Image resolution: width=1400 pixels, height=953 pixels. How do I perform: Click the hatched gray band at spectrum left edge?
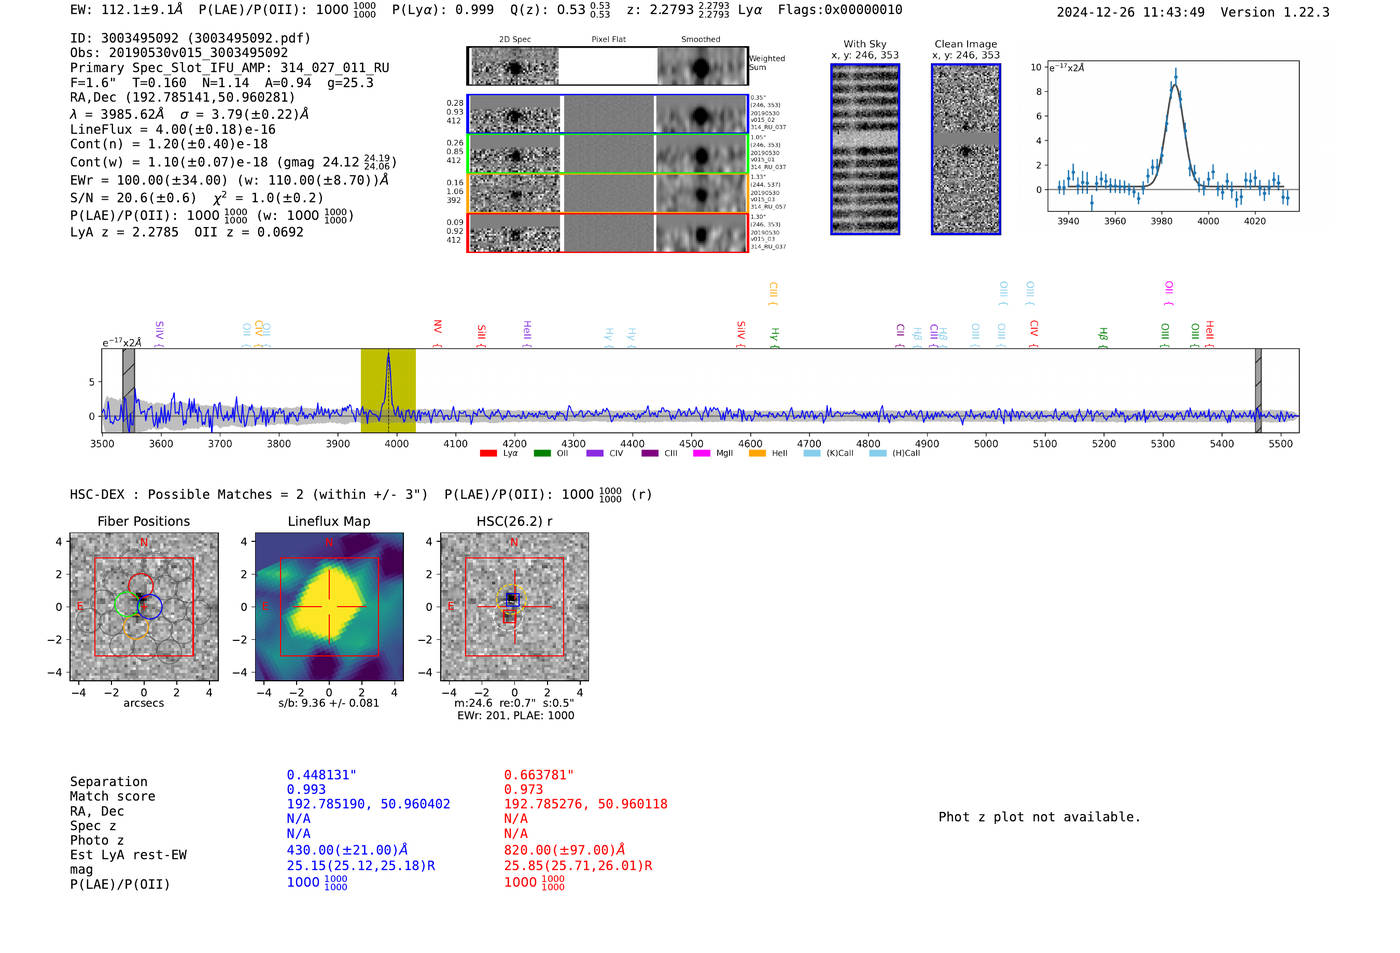pos(128,390)
